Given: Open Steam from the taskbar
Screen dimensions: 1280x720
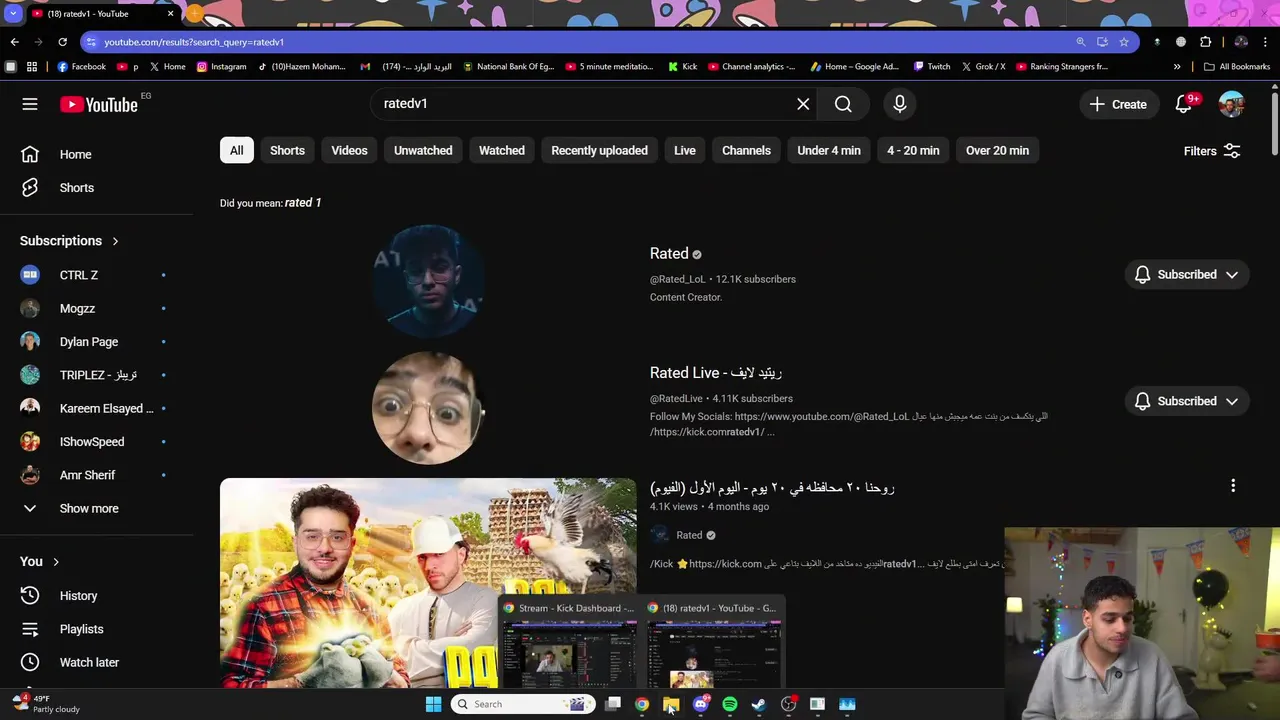Looking at the screenshot, I should pyautogui.click(x=759, y=704).
